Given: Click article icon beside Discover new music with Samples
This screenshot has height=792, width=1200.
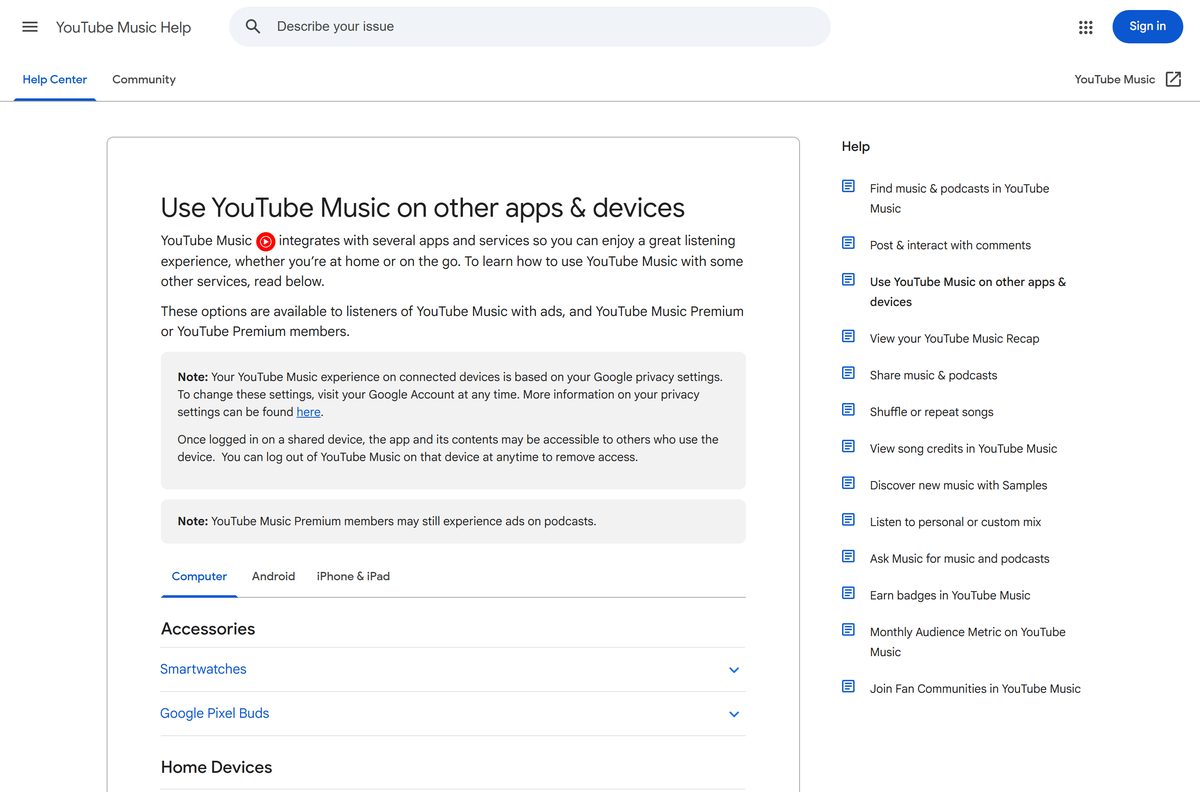Looking at the screenshot, I should pos(848,483).
